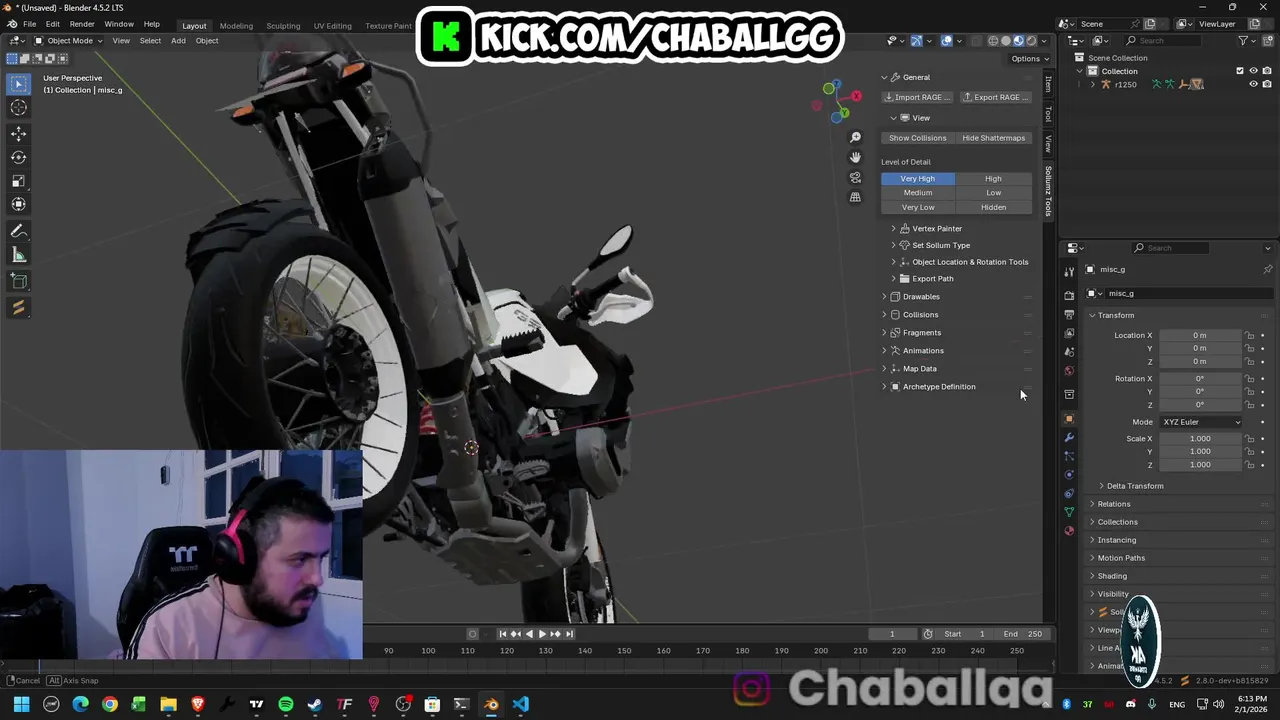Click the Scale Z value field
Viewport: 1280px width, 720px height.
pos(1201,465)
